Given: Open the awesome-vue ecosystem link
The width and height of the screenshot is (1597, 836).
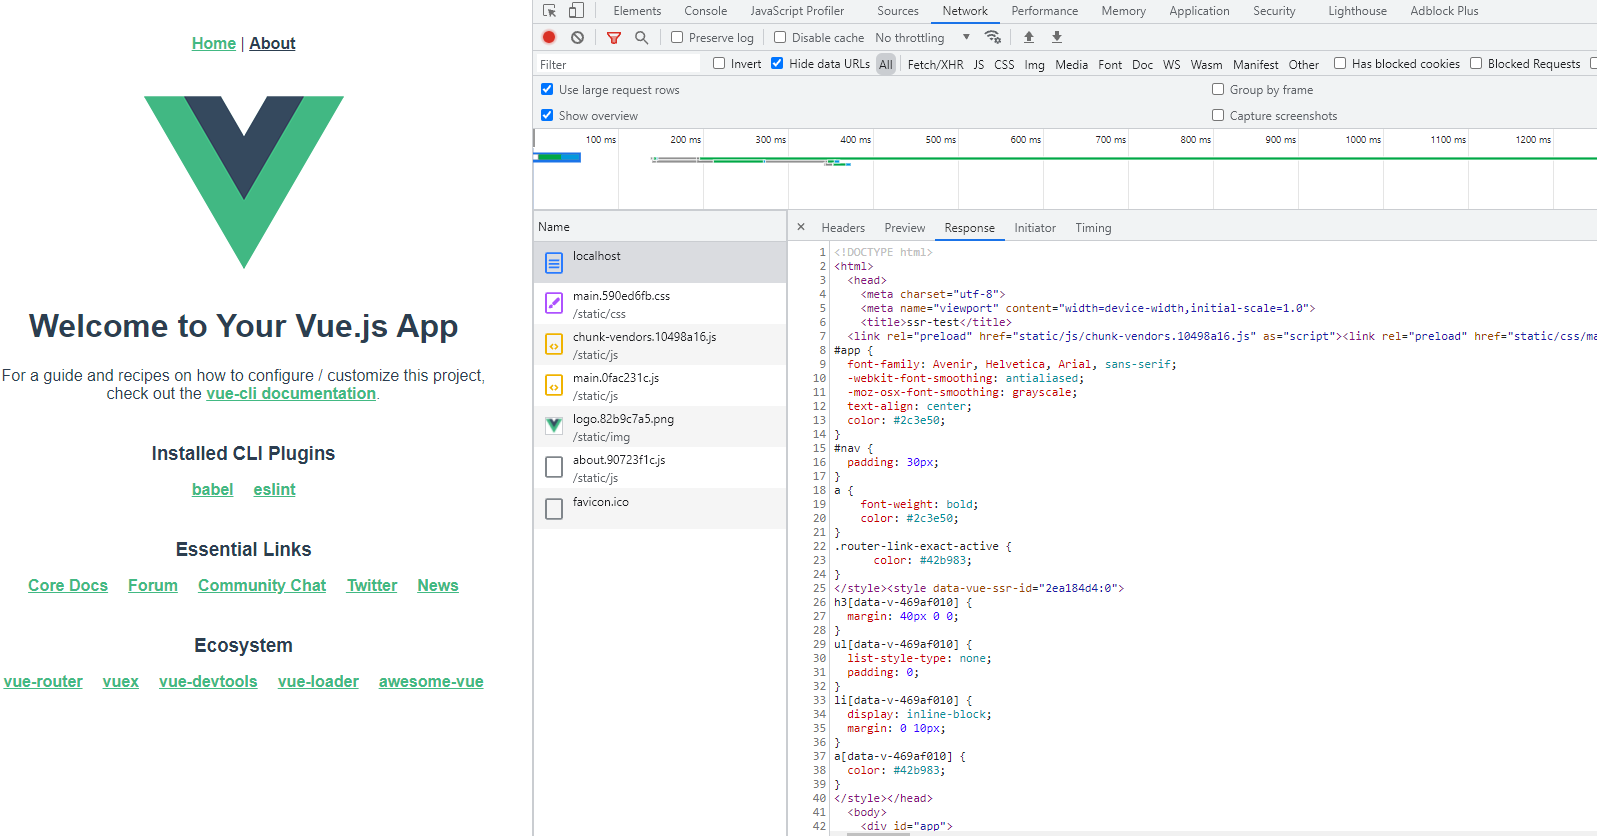Looking at the screenshot, I should 431,681.
